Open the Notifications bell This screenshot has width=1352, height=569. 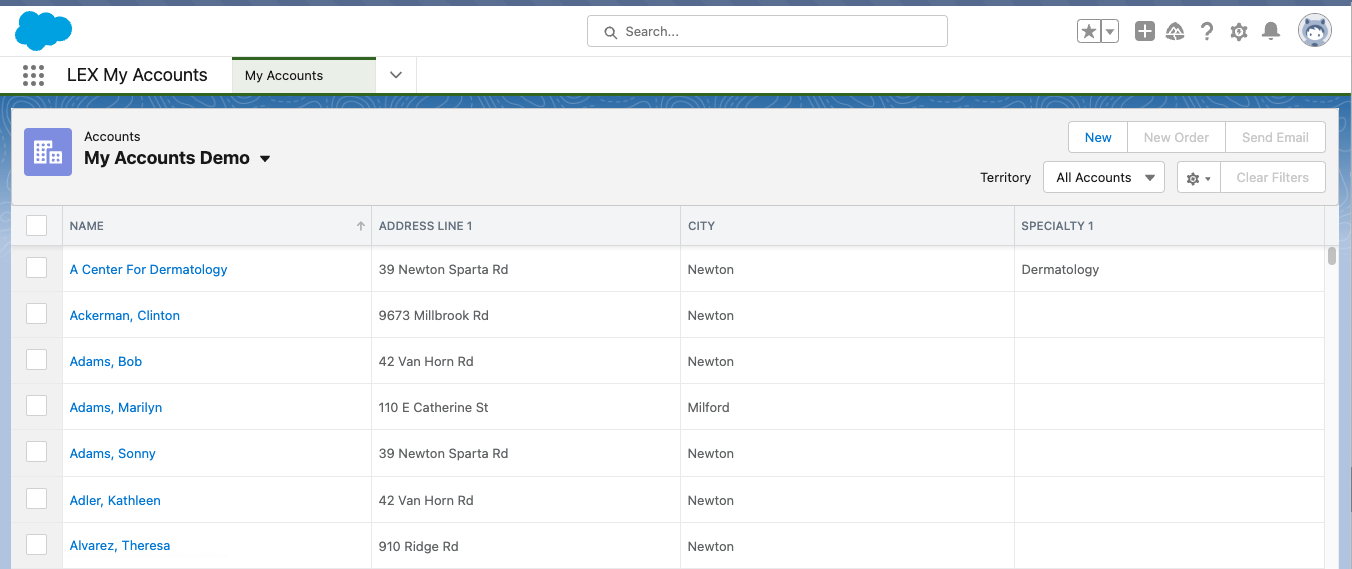(x=1271, y=32)
